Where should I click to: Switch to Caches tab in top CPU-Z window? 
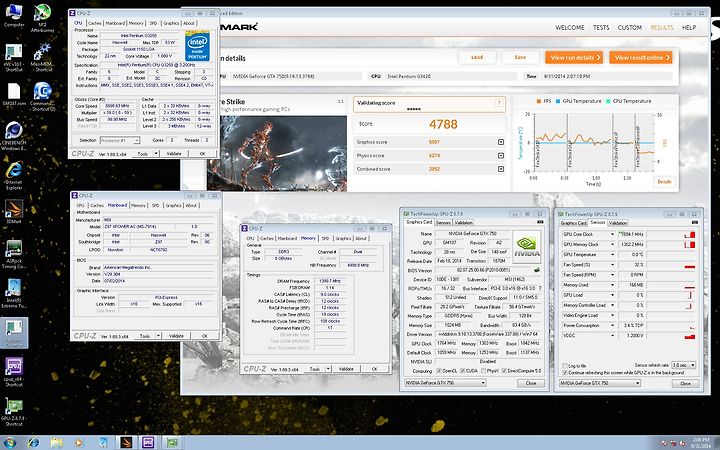point(95,23)
